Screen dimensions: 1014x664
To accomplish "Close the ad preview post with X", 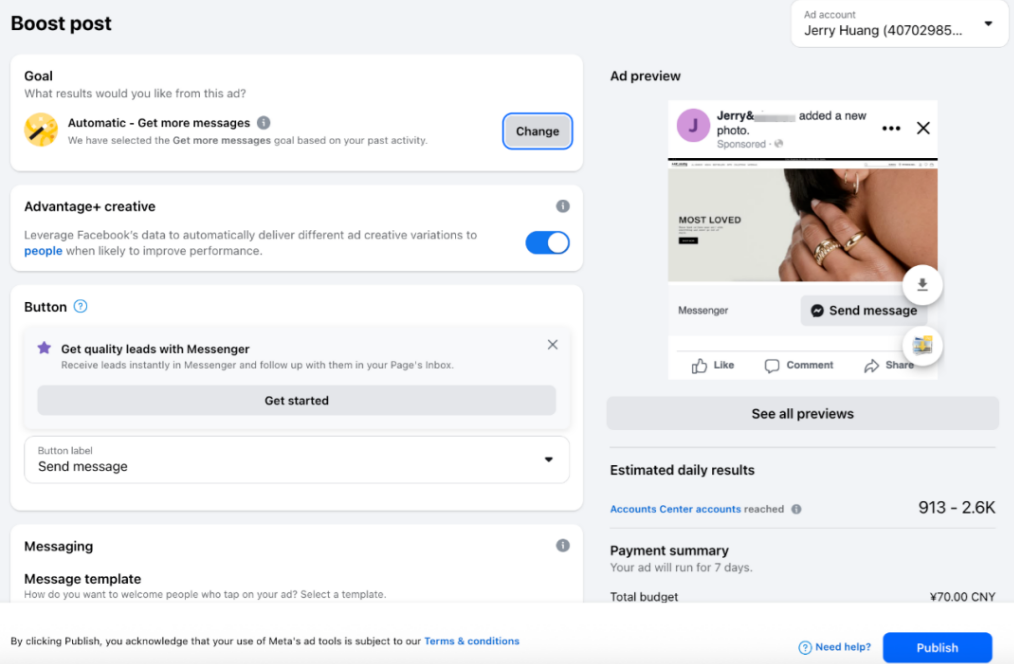I will (x=923, y=128).
